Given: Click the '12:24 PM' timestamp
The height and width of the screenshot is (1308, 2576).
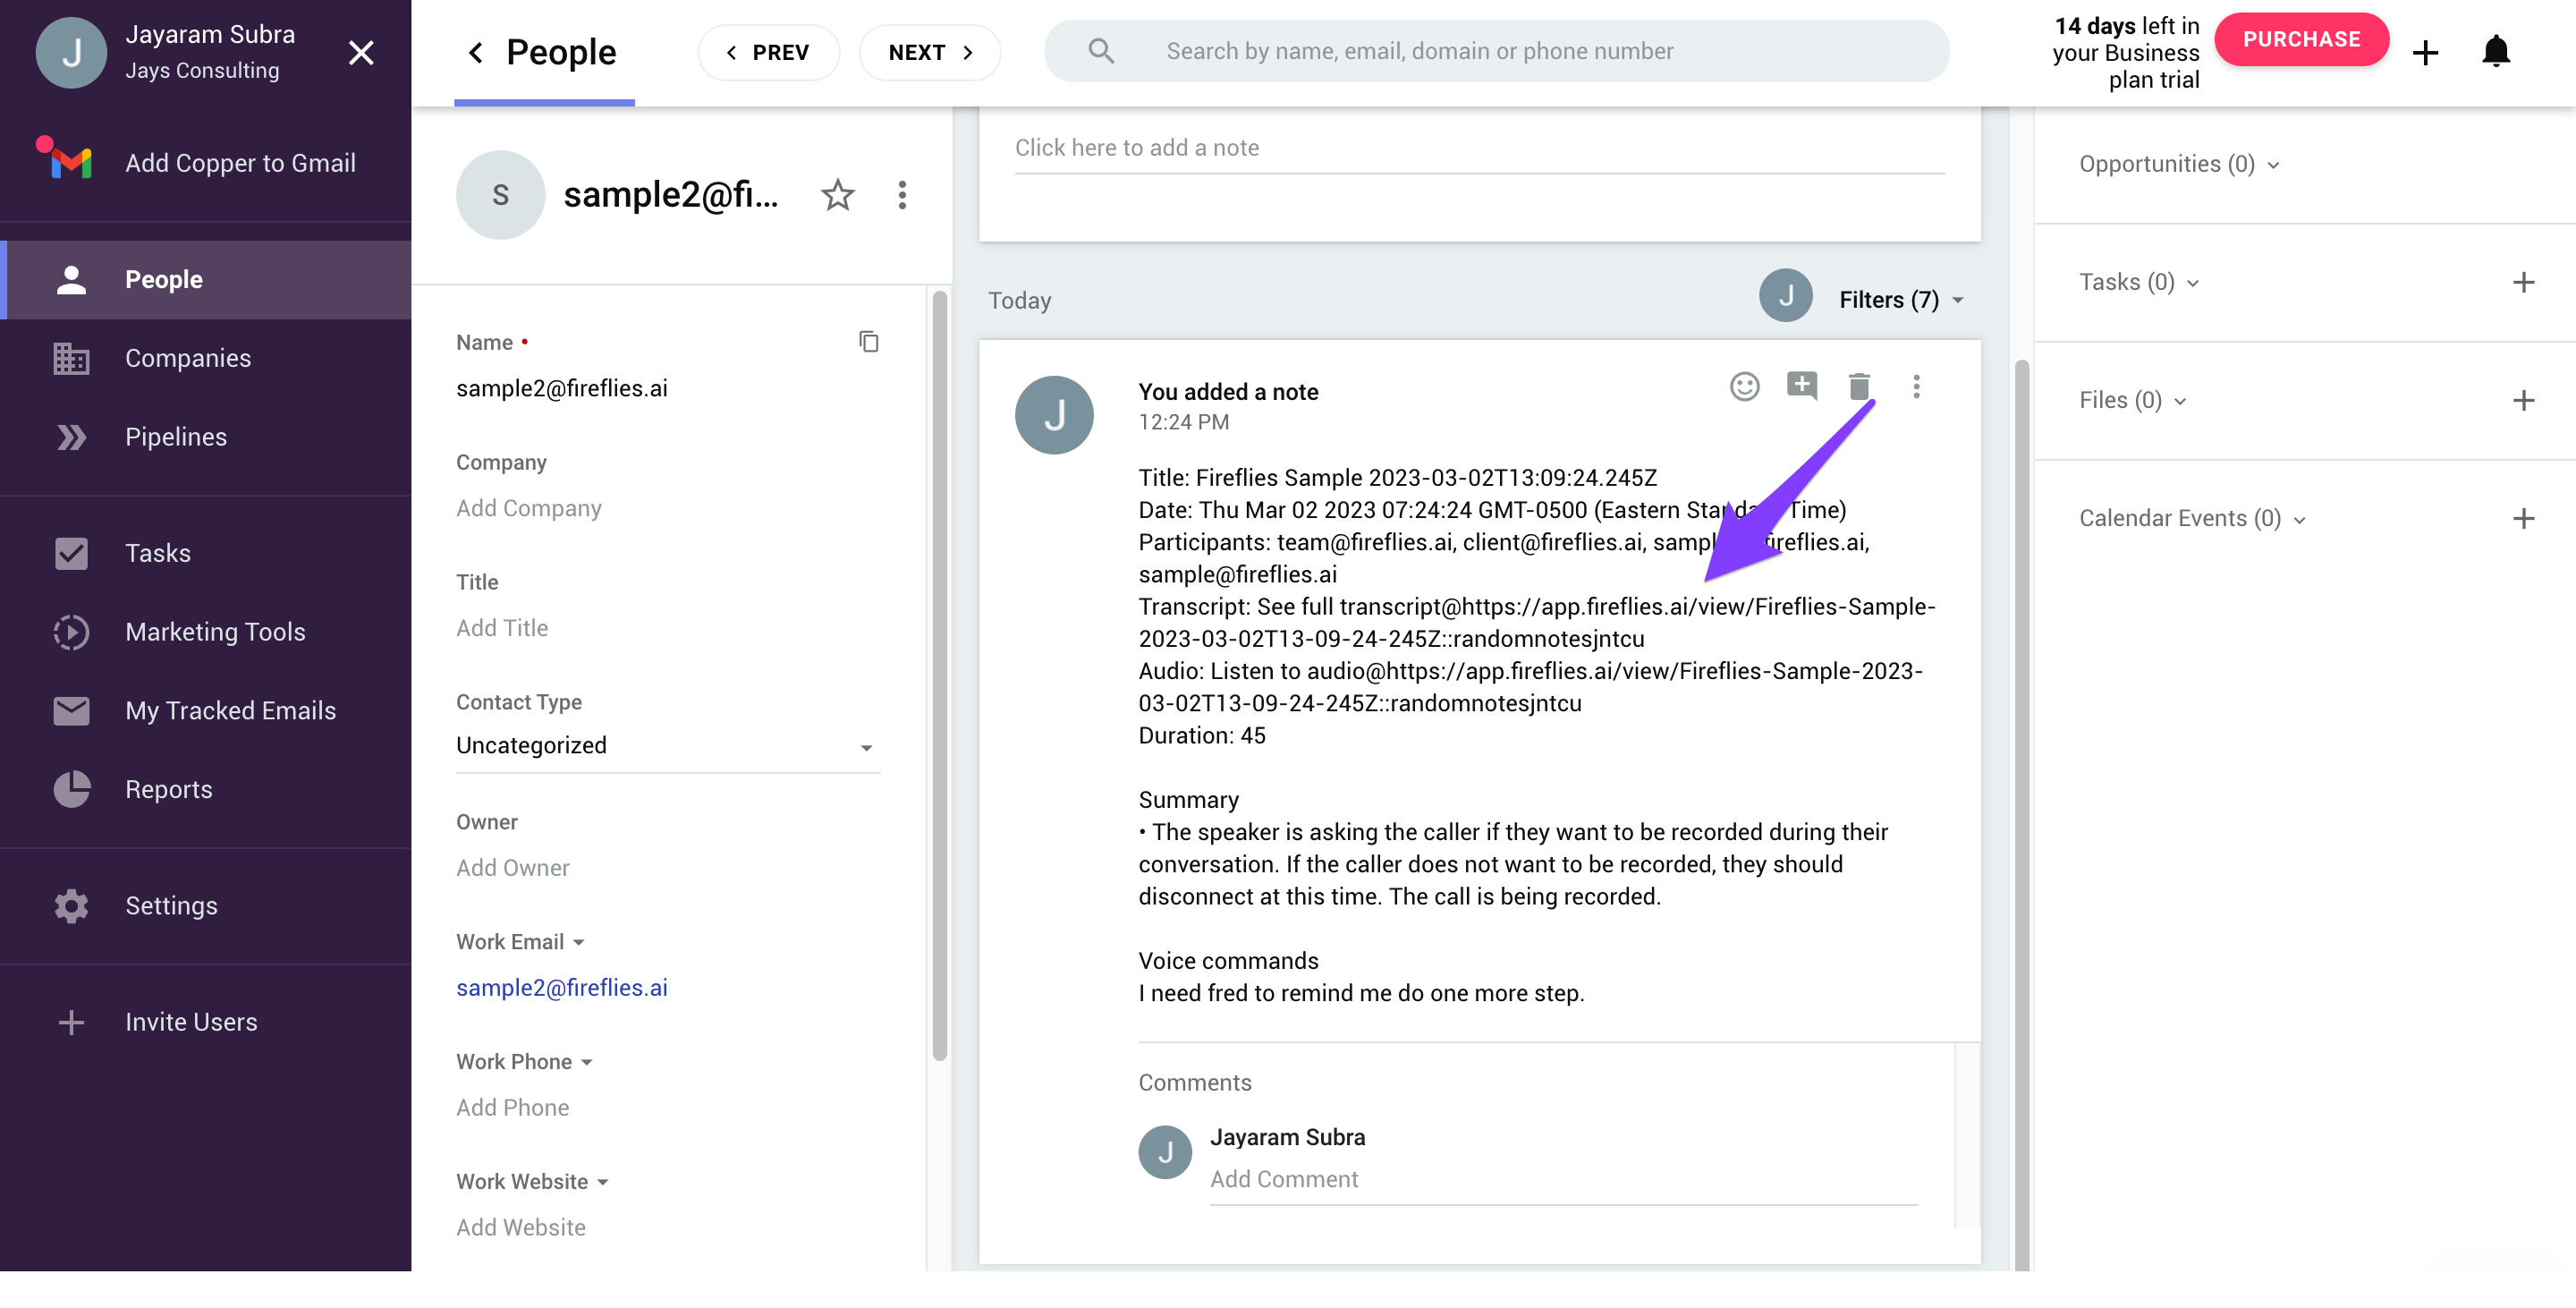Looking at the screenshot, I should pos(1184,423).
